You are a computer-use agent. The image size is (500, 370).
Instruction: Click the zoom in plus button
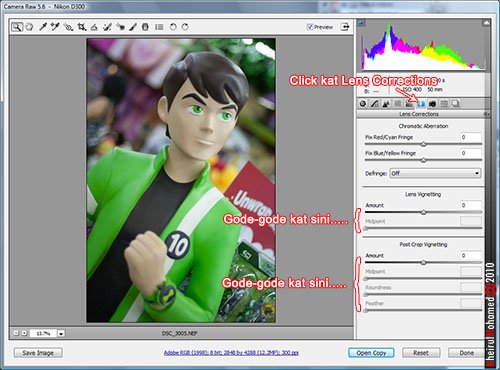(x=24, y=333)
